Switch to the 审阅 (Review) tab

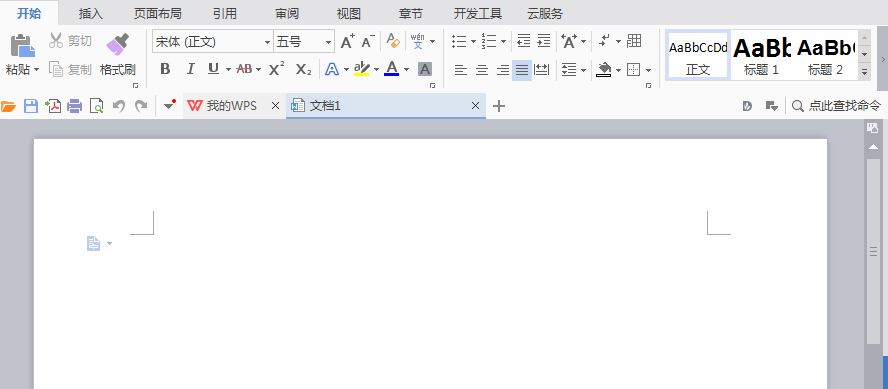[287, 14]
